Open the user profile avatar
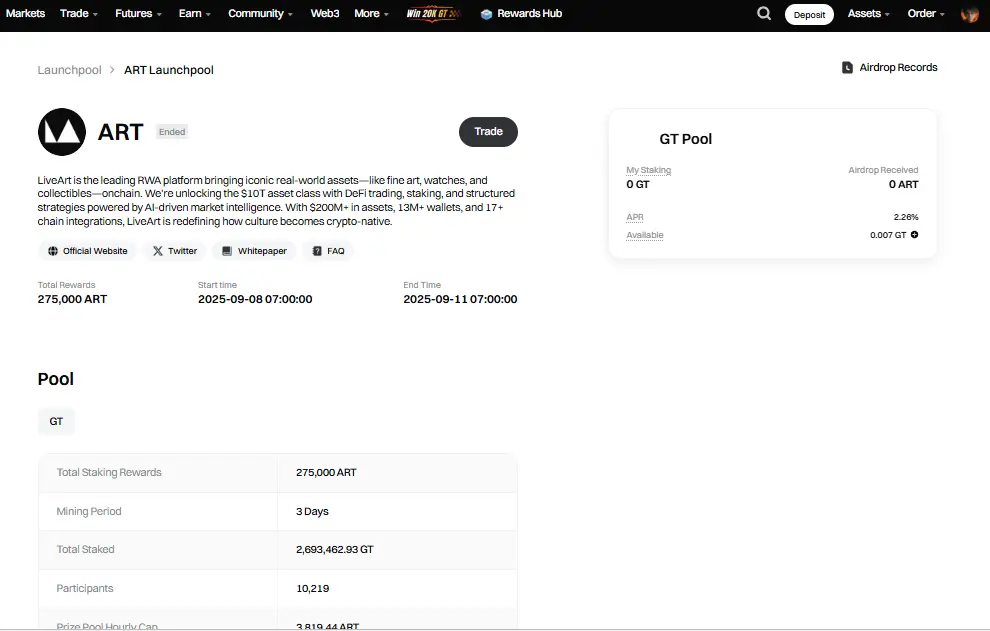 (970, 14)
